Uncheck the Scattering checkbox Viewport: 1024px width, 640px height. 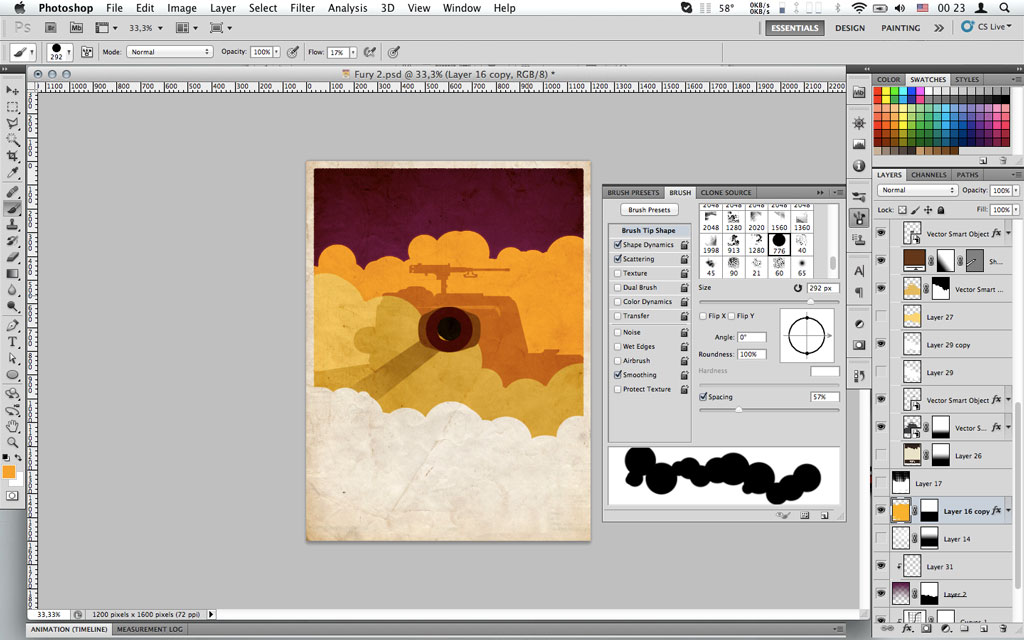618,259
